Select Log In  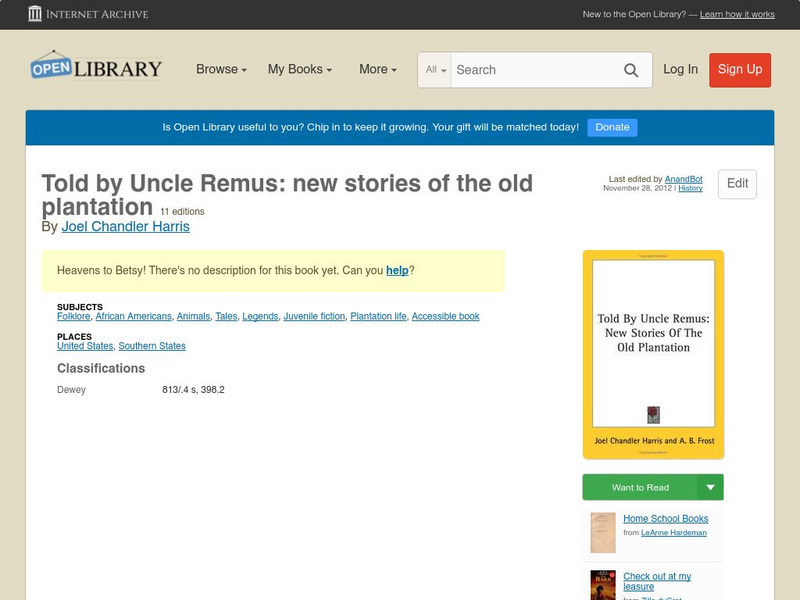pyautogui.click(x=679, y=70)
